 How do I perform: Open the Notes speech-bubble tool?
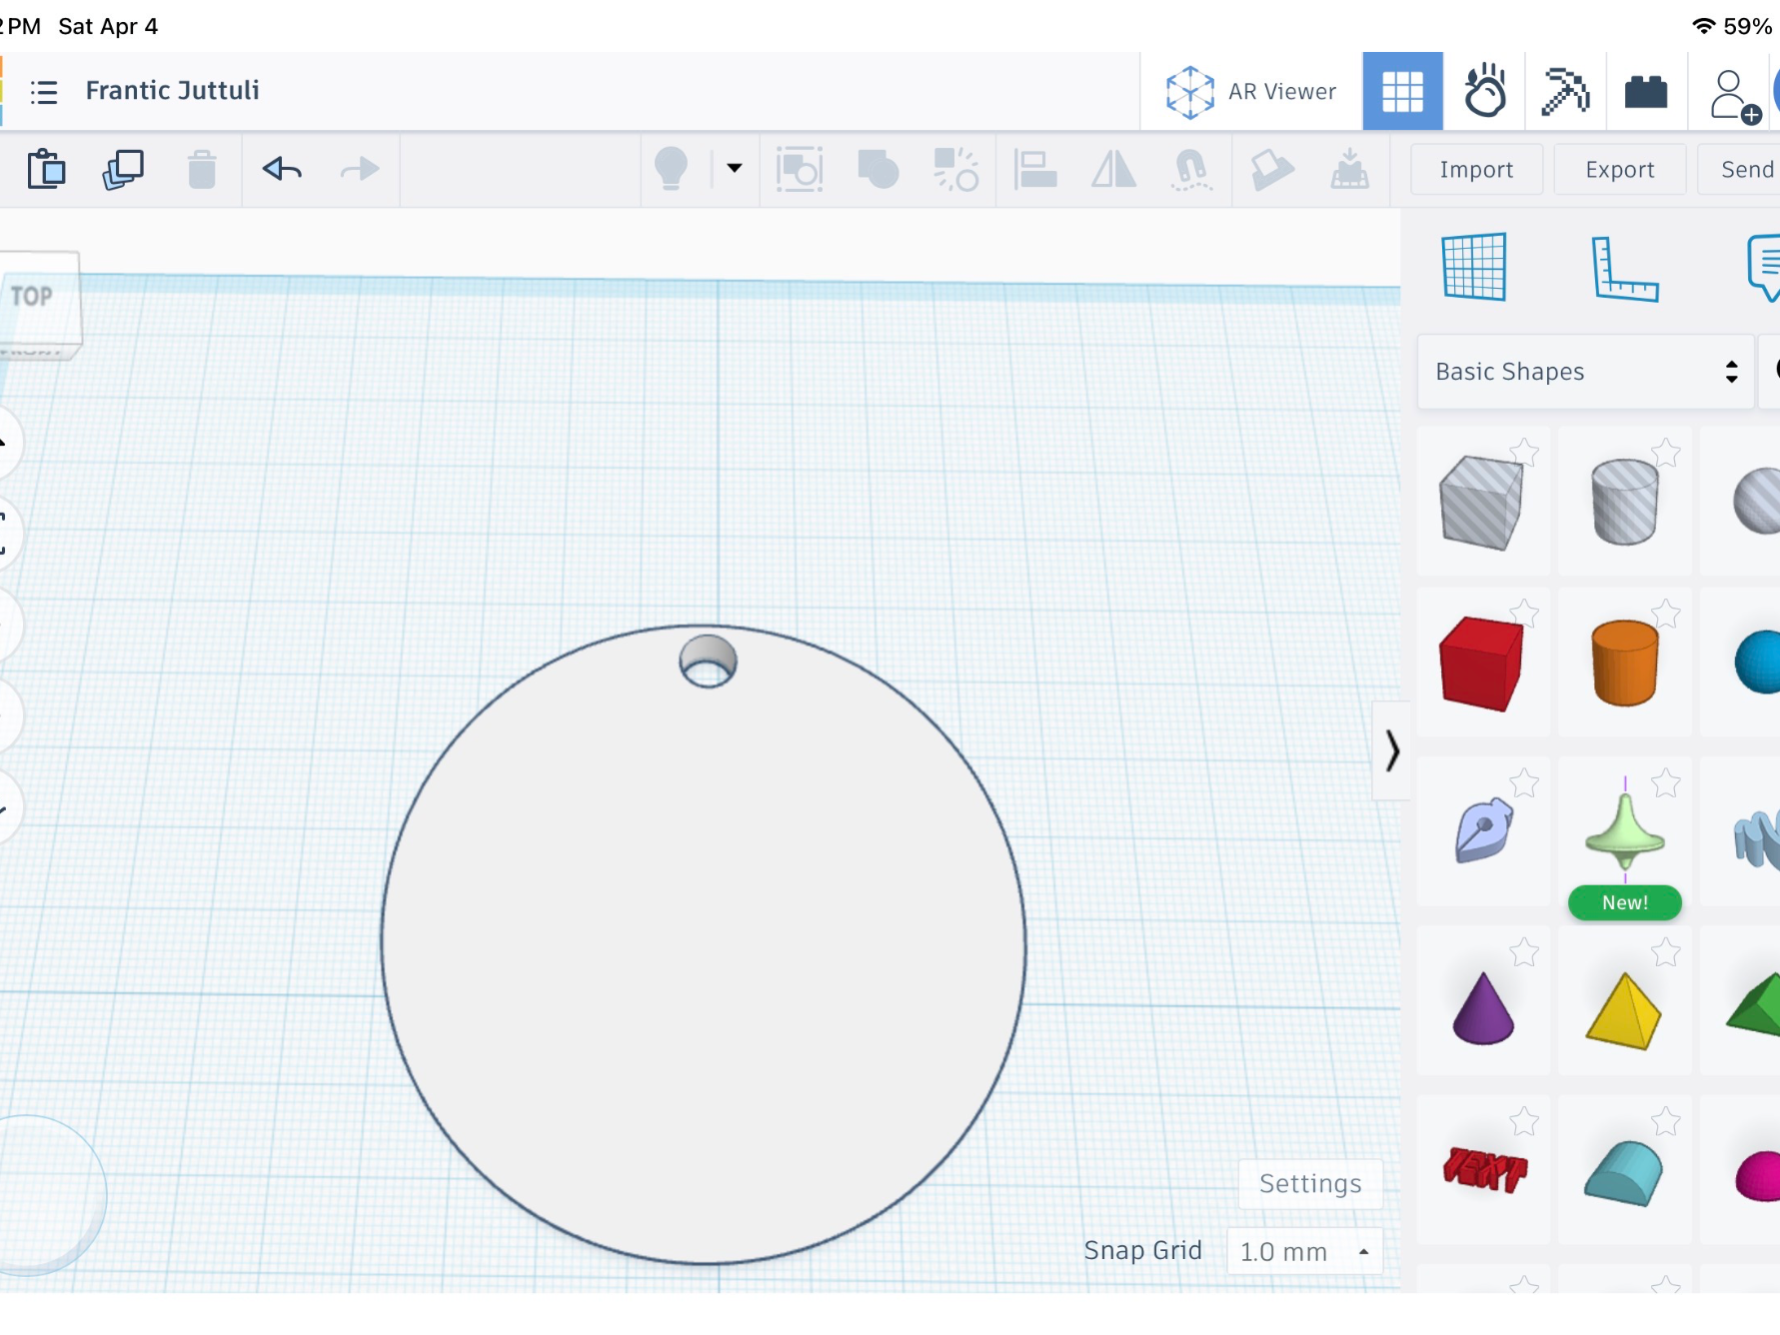pyautogui.click(x=1763, y=268)
